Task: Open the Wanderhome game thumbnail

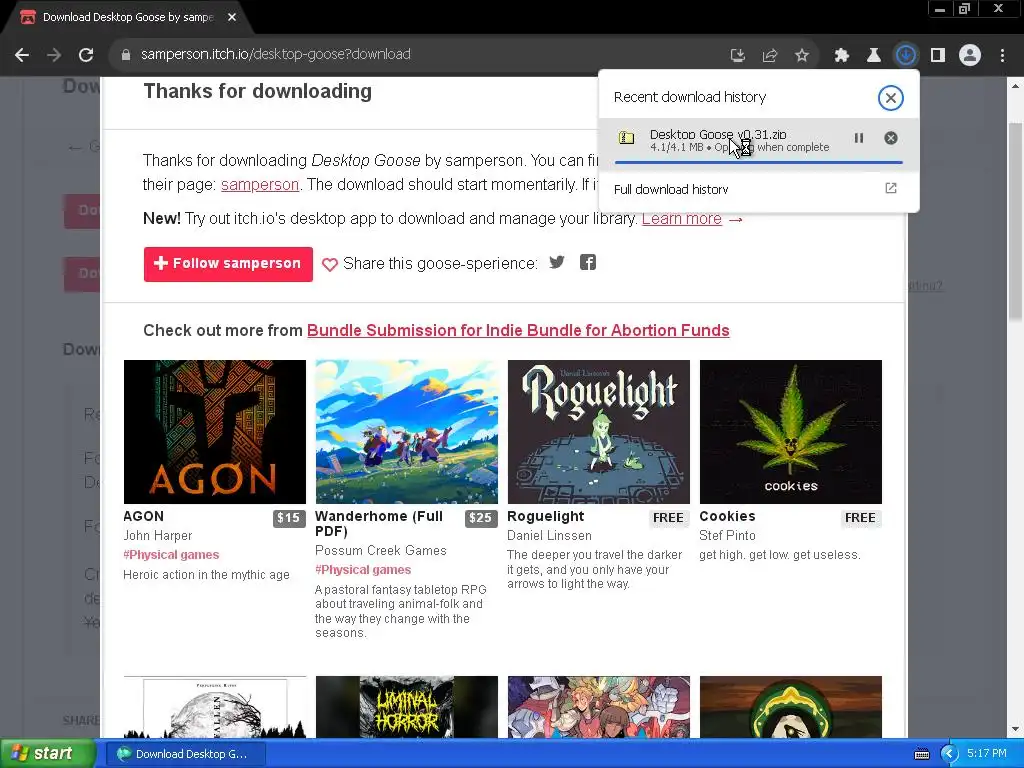Action: (406, 432)
